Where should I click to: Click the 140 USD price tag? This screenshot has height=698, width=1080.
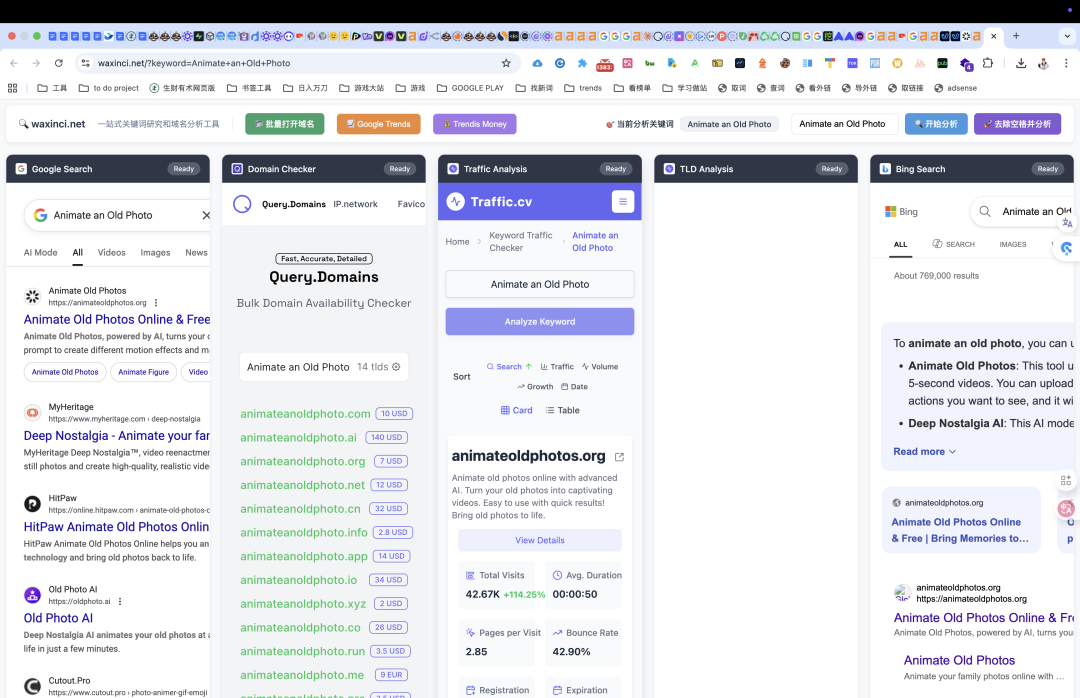click(x=386, y=438)
